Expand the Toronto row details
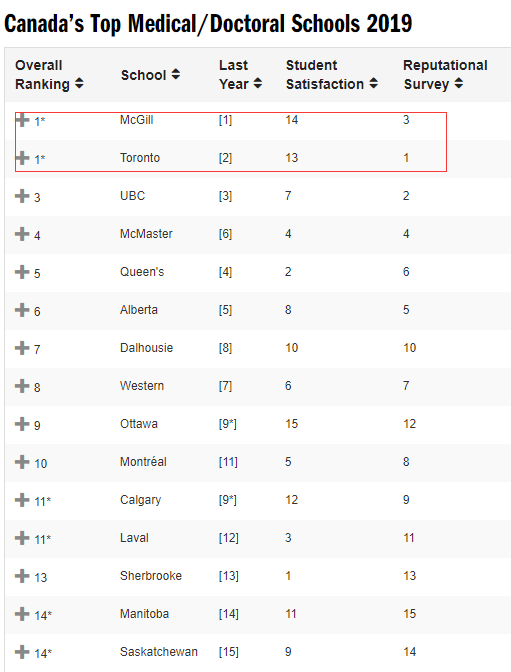Viewport: 511px width, 672px height. 22,158
